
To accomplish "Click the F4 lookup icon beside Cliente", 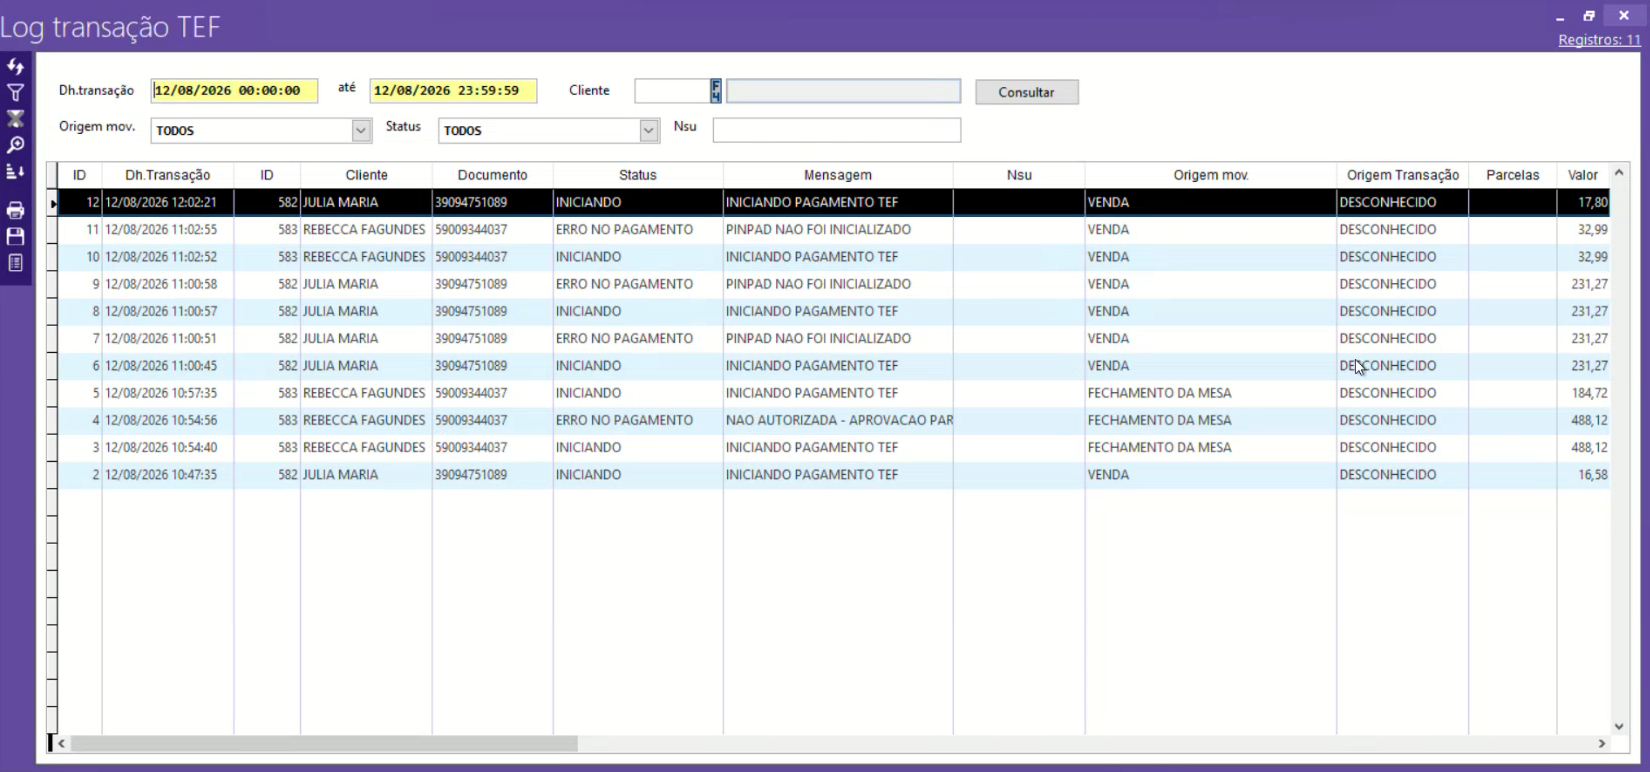I will coord(716,91).
